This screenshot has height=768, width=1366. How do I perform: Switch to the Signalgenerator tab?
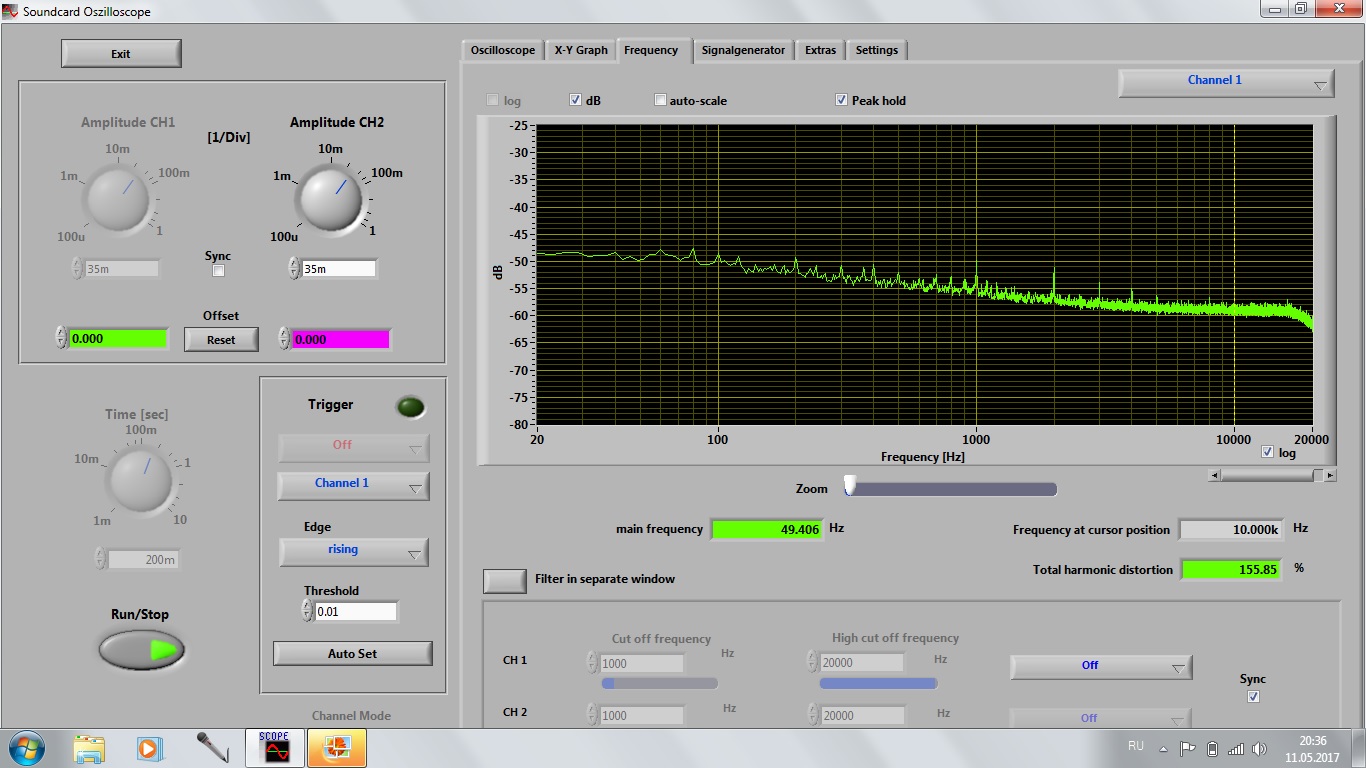pyautogui.click(x=743, y=50)
